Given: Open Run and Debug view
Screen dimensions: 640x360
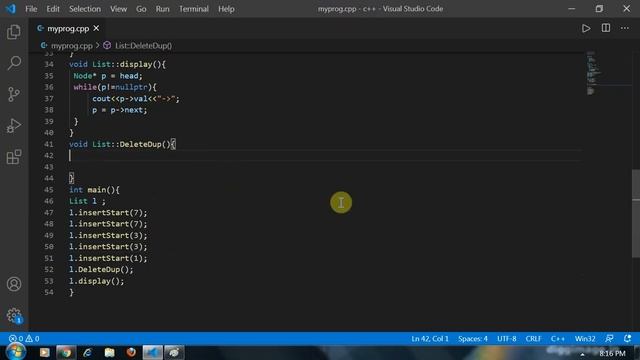Looking at the screenshot, I should click(14, 126).
